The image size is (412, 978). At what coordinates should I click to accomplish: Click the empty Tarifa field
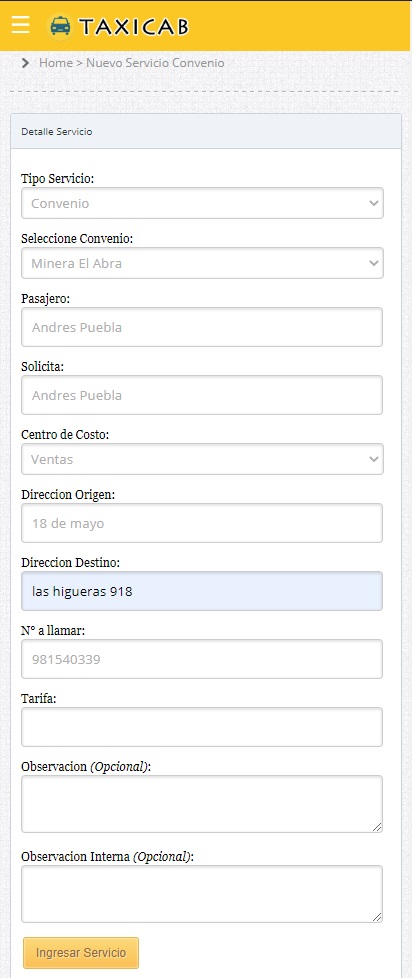pyautogui.click(x=202, y=727)
